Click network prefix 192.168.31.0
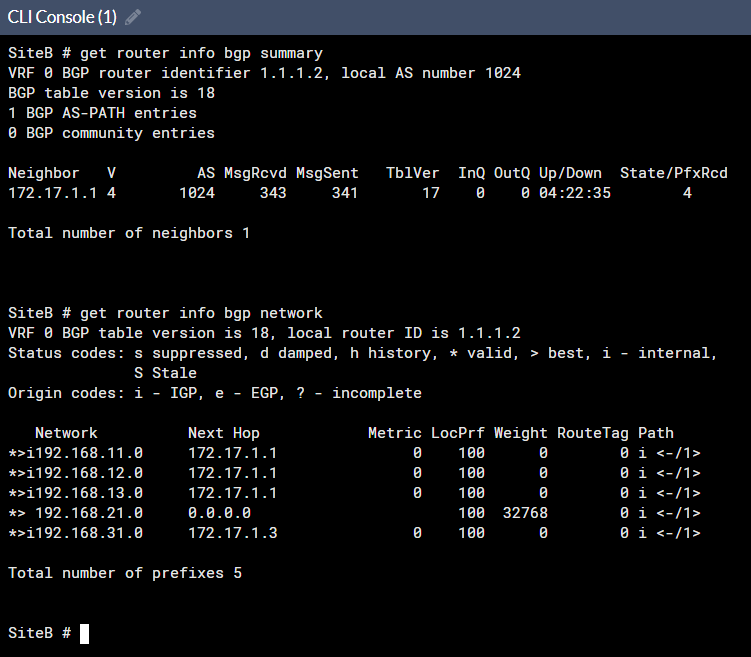Screen dimensions: 751x657 (x=89, y=533)
